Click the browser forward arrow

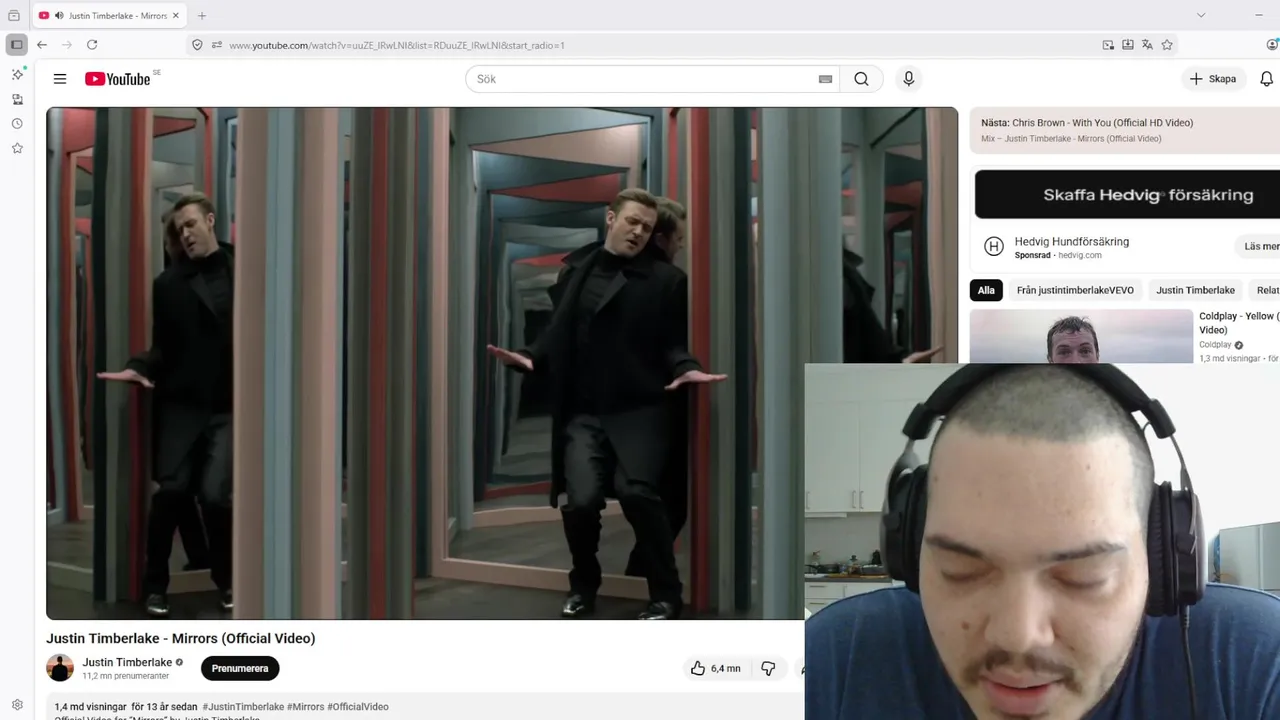(67, 45)
